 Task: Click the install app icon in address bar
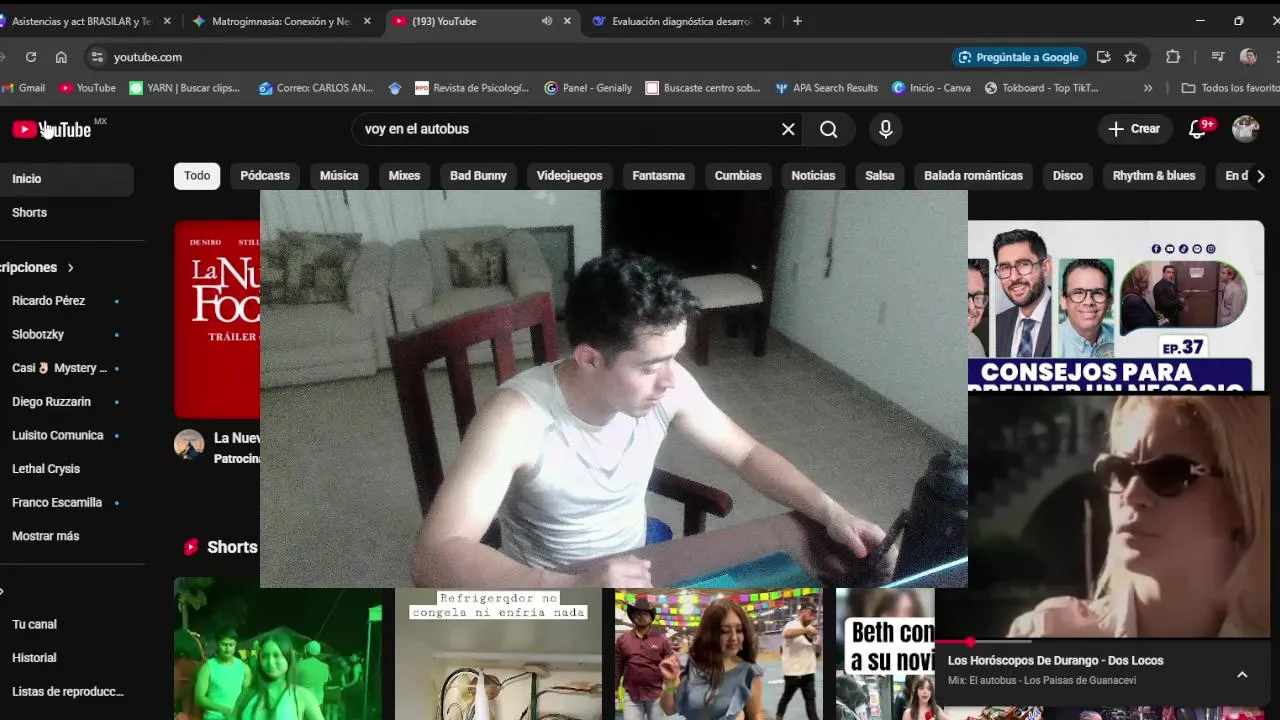pyautogui.click(x=1103, y=57)
